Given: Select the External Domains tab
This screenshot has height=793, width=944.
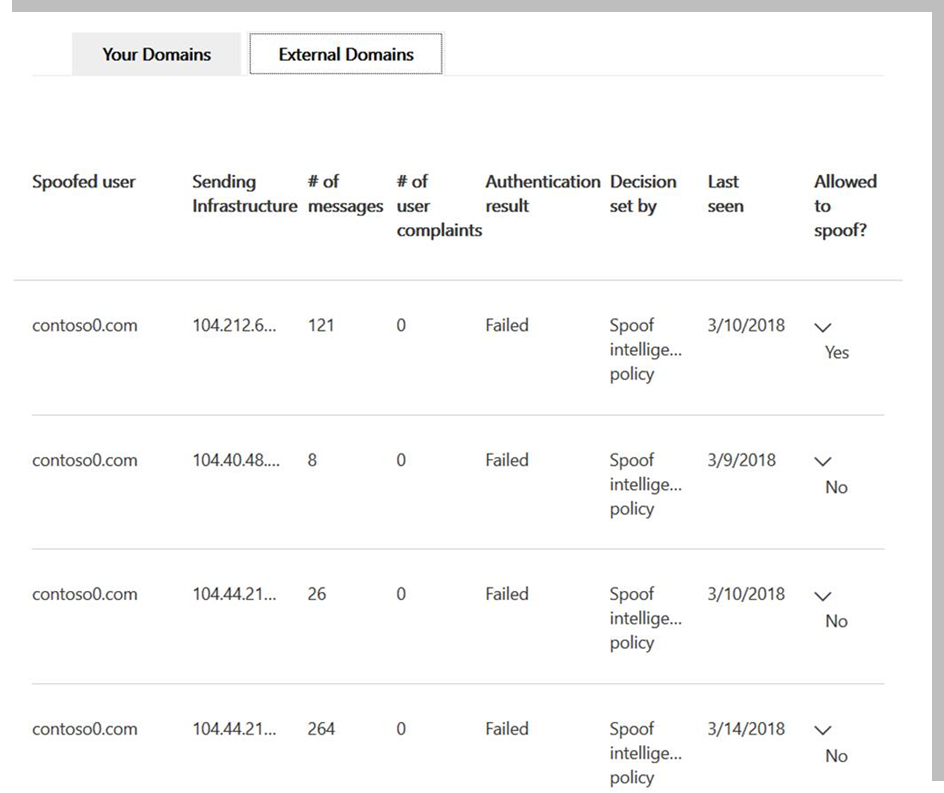Looking at the screenshot, I should point(346,54).
